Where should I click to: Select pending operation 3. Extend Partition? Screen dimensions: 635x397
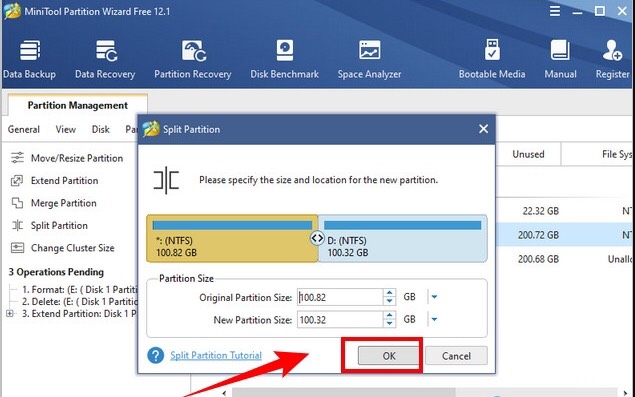pyautogui.click(x=80, y=314)
